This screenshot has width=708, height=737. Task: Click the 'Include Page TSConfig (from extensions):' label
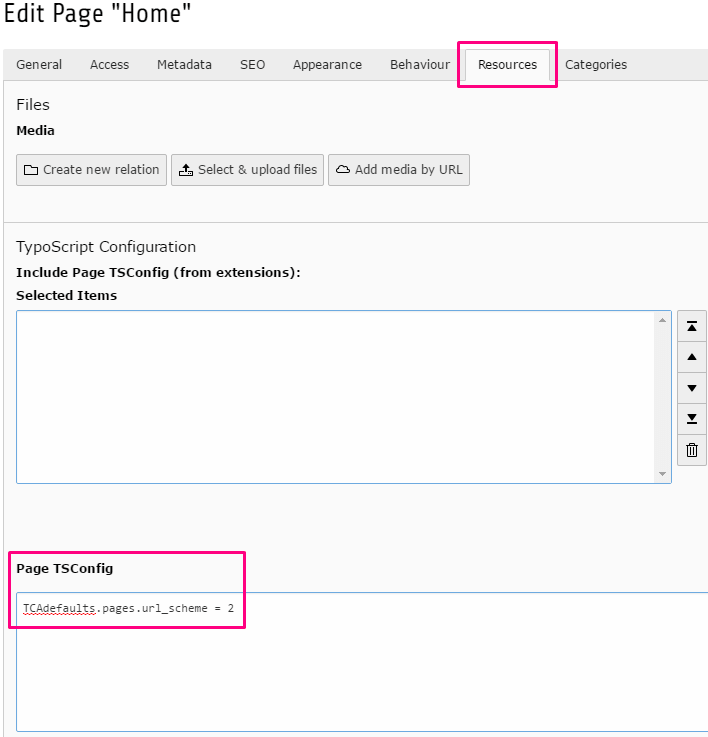158,273
